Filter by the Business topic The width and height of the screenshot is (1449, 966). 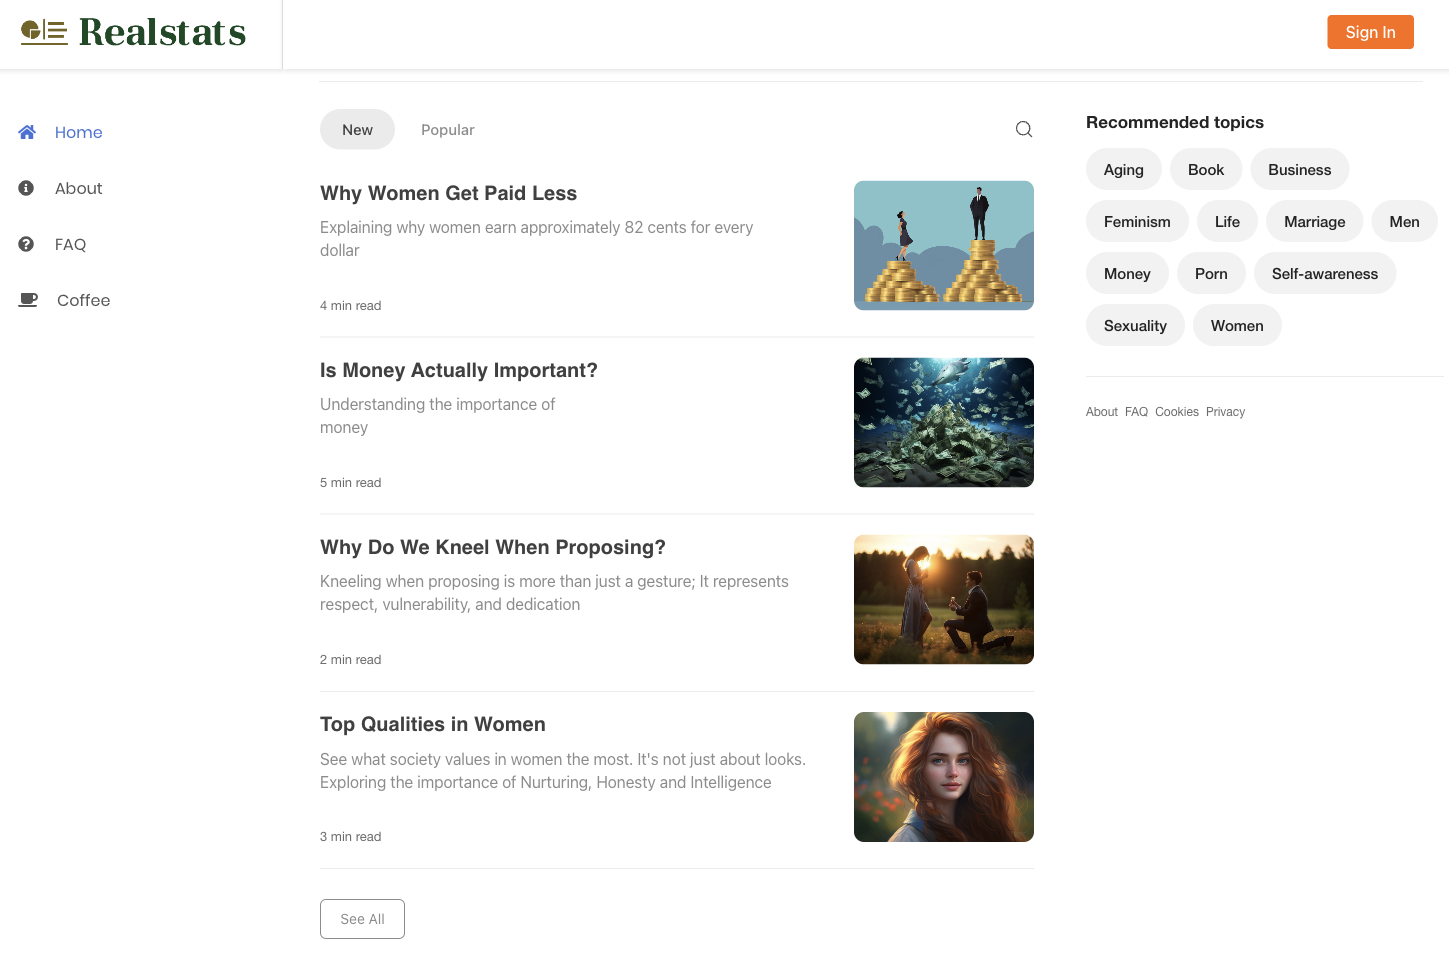pos(1298,170)
